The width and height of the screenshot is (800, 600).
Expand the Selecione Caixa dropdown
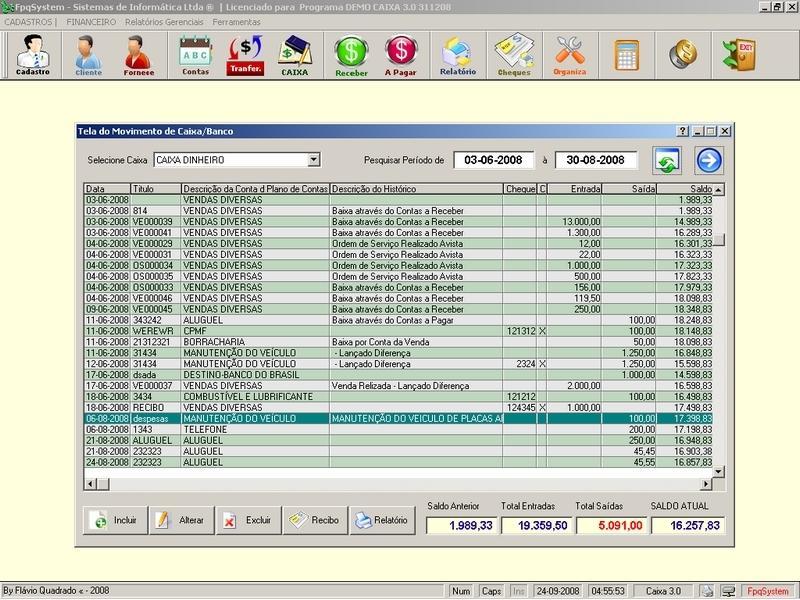pyautogui.click(x=313, y=160)
